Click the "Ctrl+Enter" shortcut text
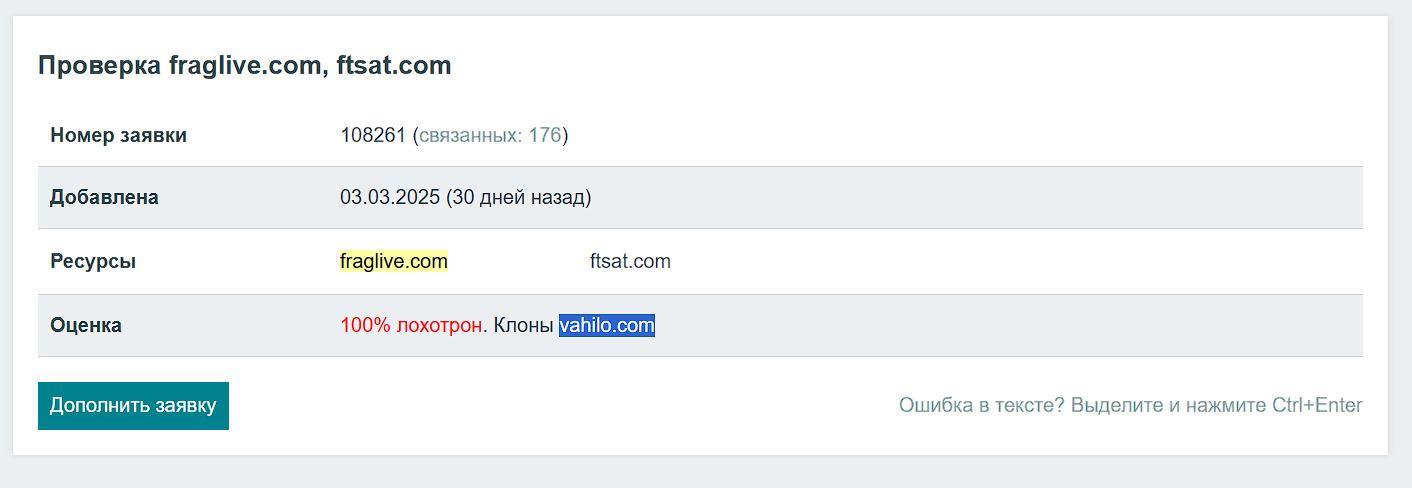The image size is (1412, 488). (x=1317, y=406)
